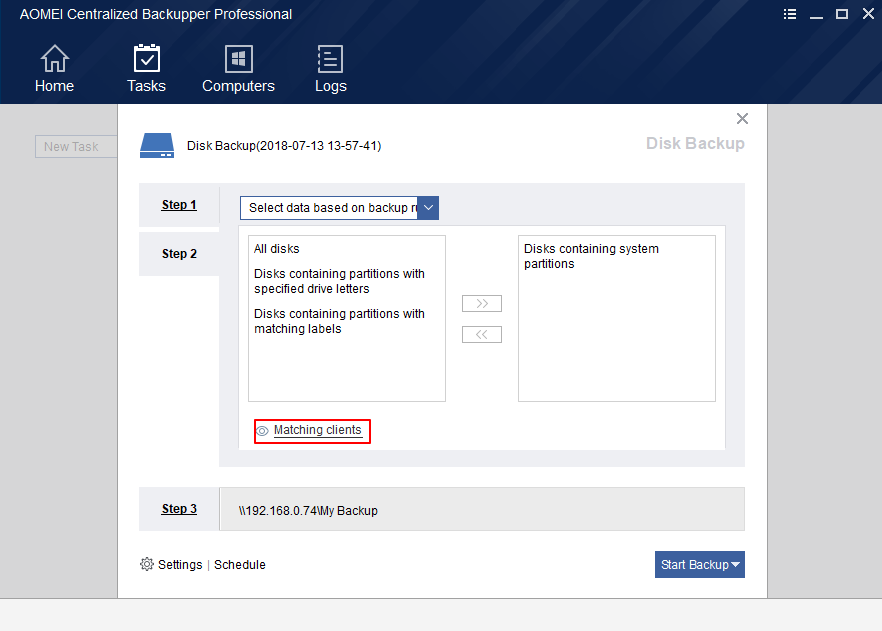Screen dimensions: 882x631
Task: Maximize the AOMEI window
Action: (842, 14)
